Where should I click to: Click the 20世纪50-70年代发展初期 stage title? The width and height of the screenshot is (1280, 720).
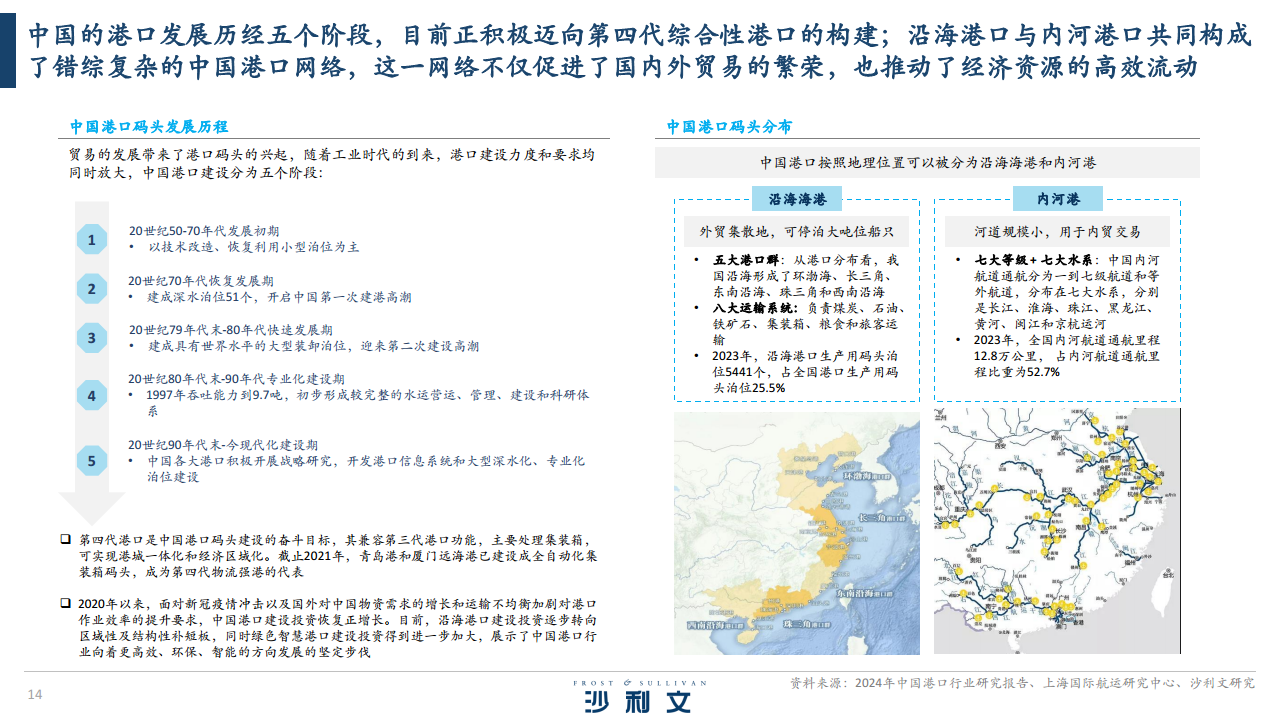205,230
